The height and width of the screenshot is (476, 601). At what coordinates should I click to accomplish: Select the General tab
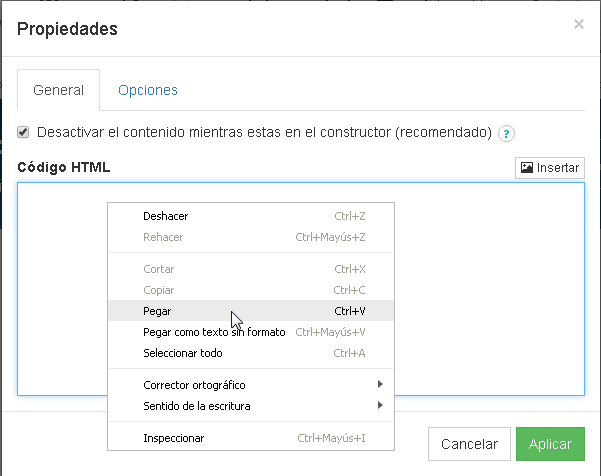[x=58, y=90]
